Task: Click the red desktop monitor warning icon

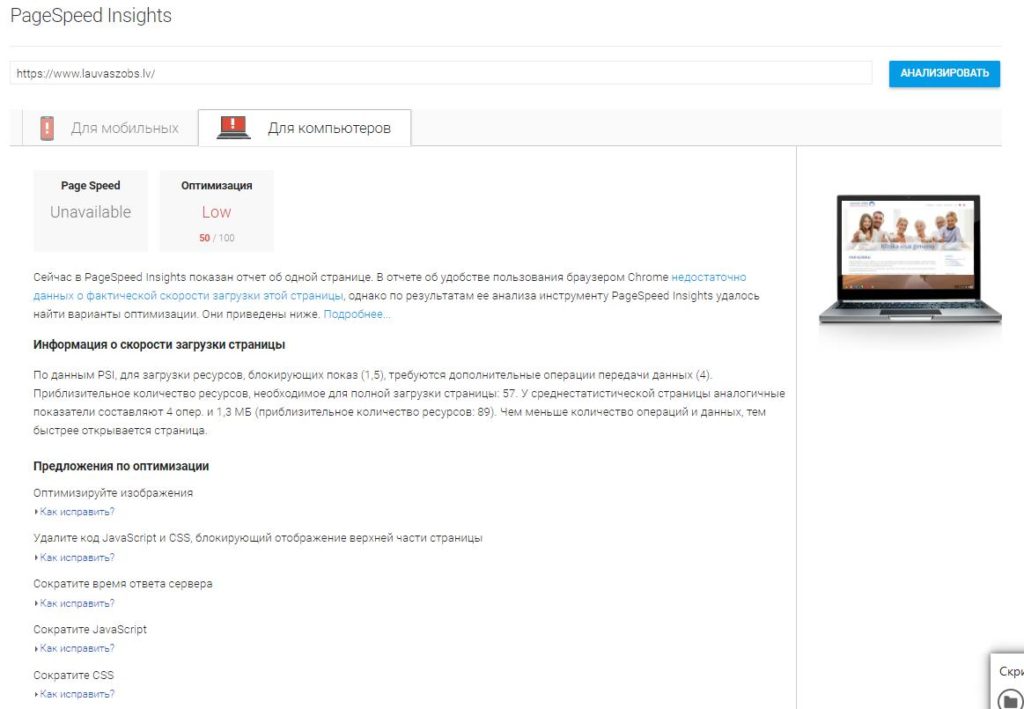Action: [233, 128]
